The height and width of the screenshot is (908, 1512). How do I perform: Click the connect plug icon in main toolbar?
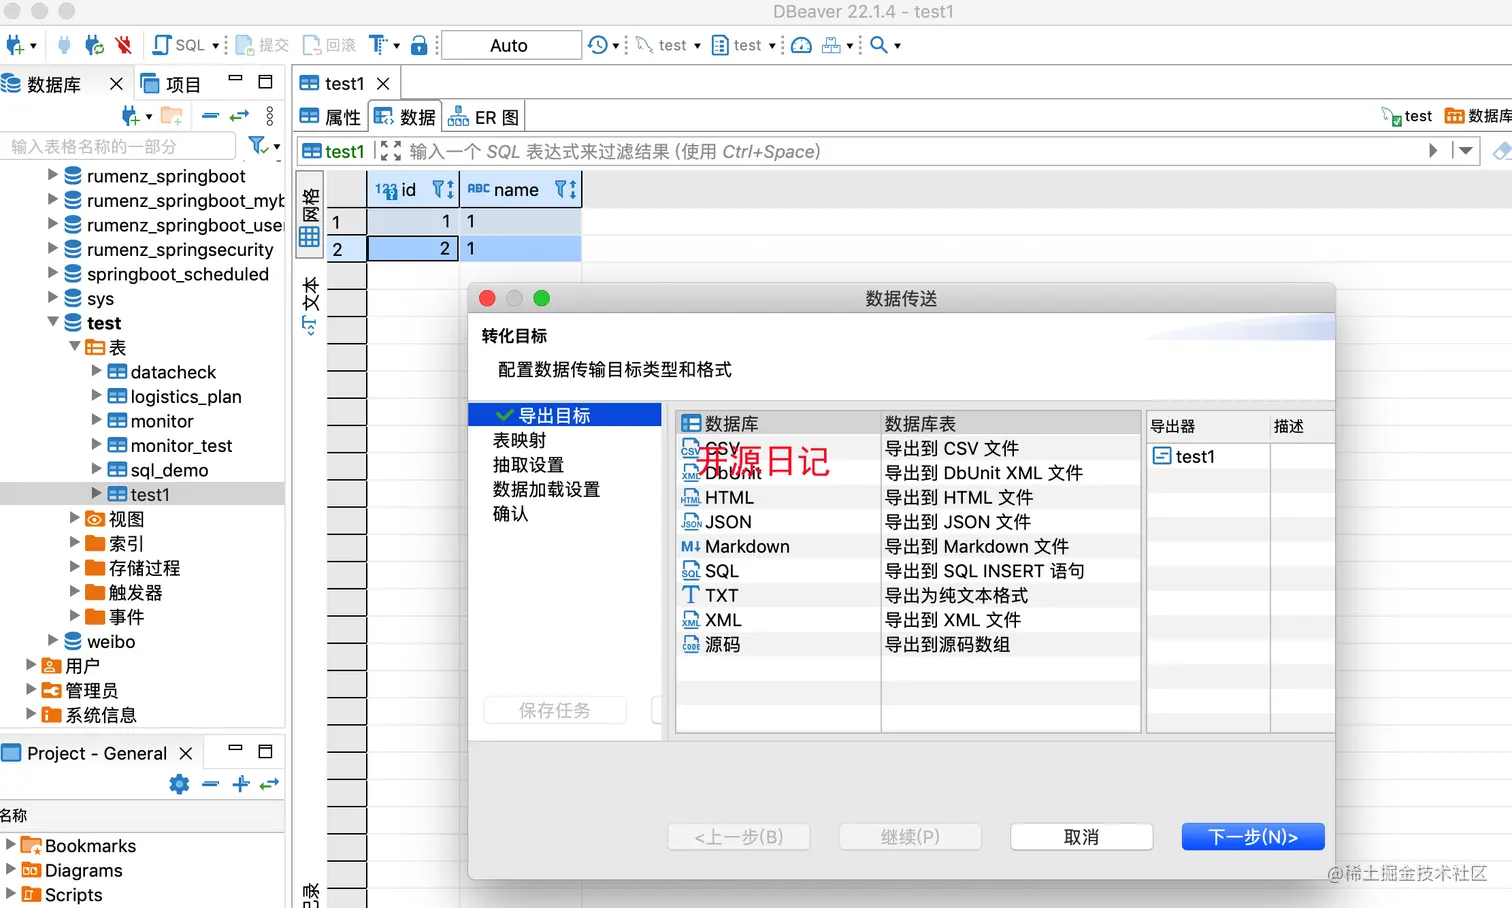(x=65, y=45)
